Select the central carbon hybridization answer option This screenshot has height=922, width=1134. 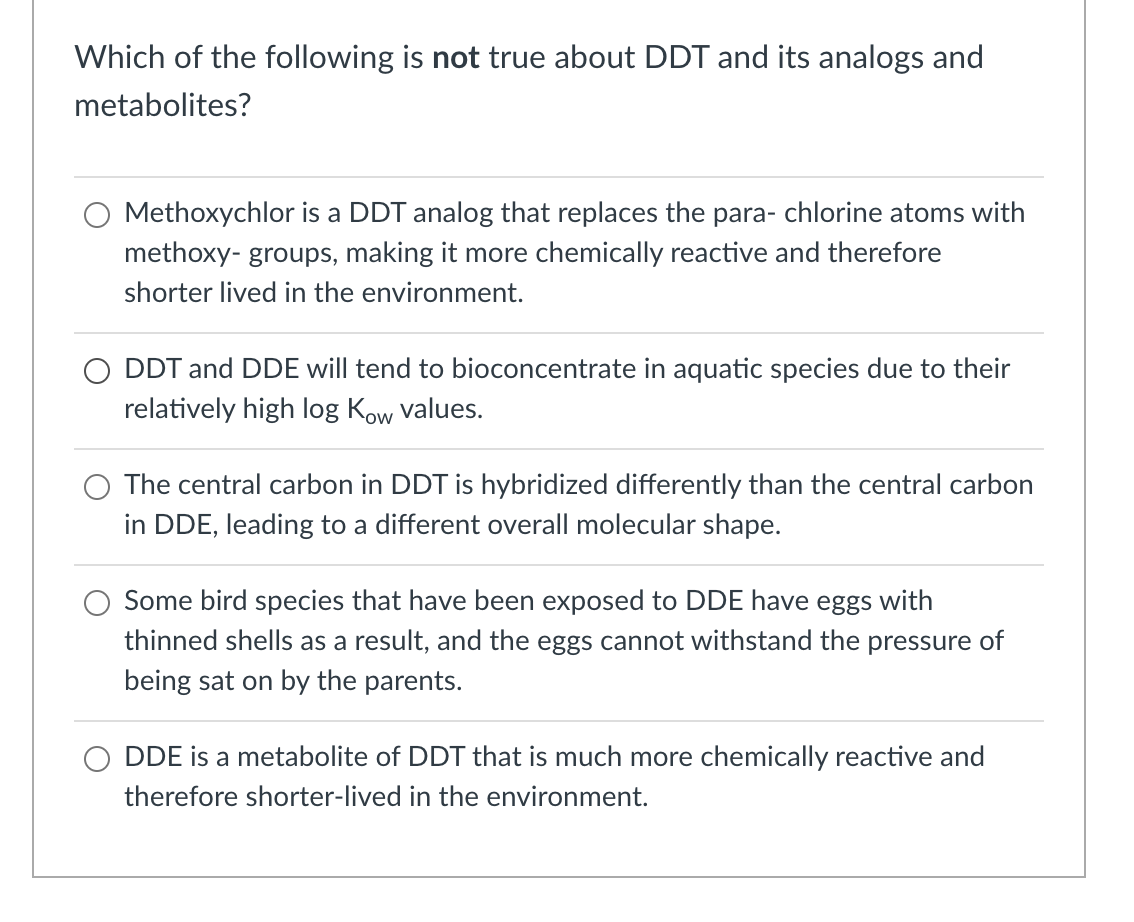[x=97, y=486]
